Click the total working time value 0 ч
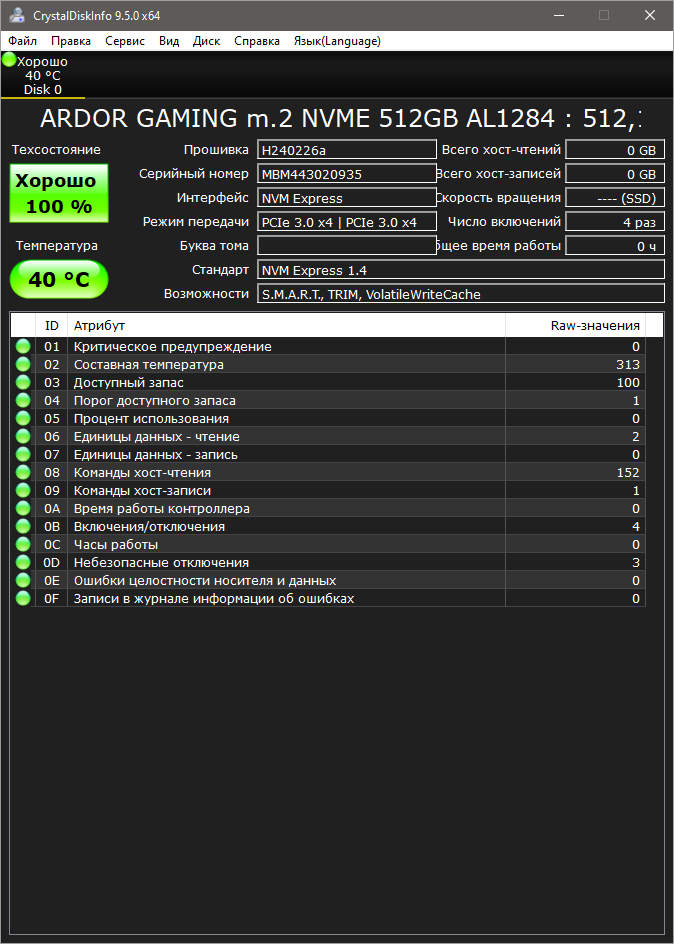The image size is (674, 944). point(615,246)
